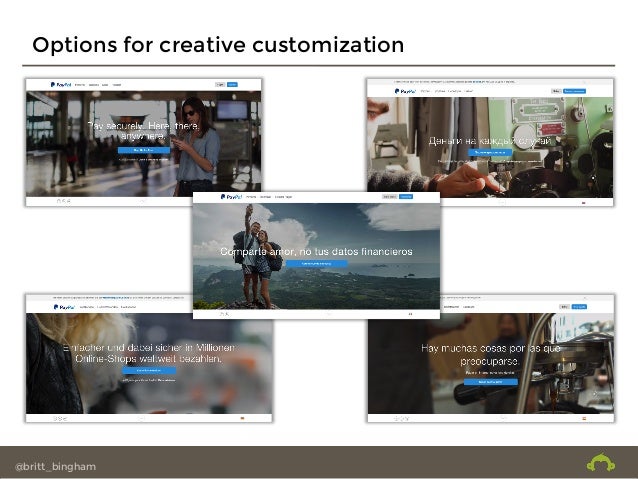This screenshot has height=479, width=638.
Task: Click blue header button on 'Hay muchas cosas' page
Action: click(579, 307)
